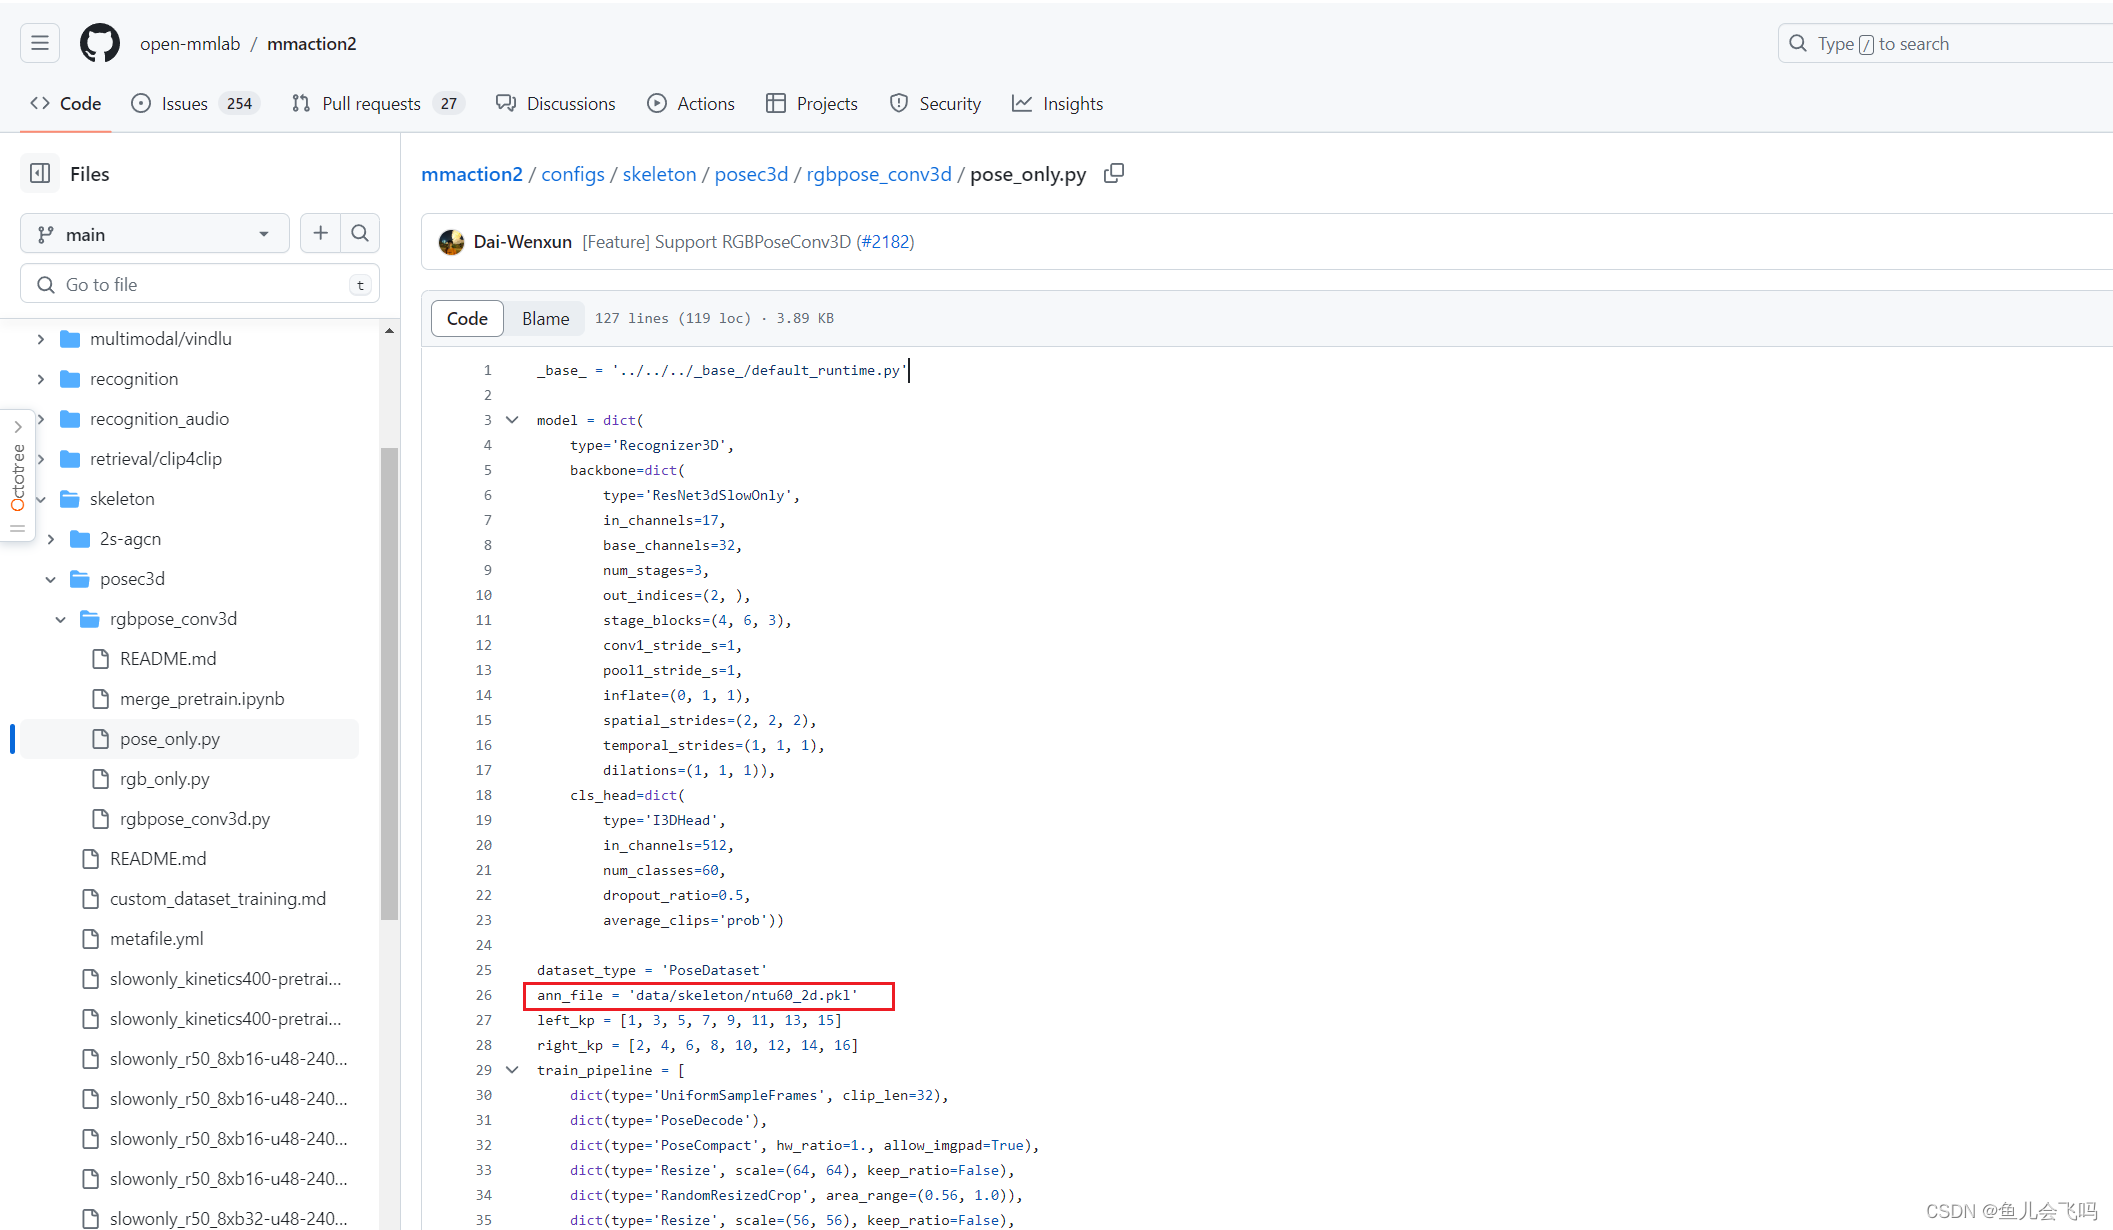Open the main branch dropdown

pyautogui.click(x=154, y=233)
